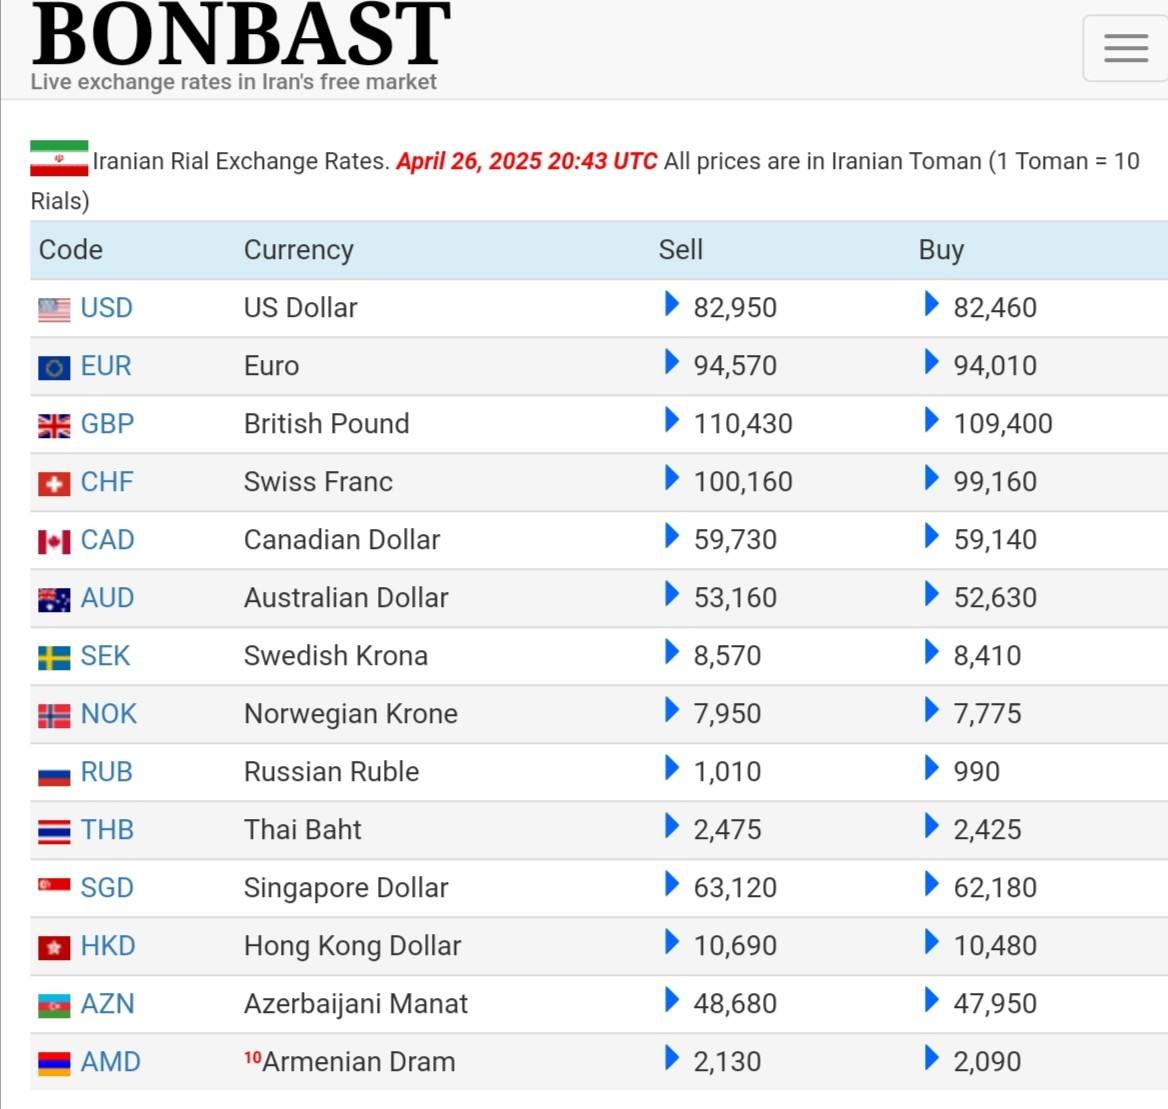Click the blue arrow beside EUR sell 94,570

pyautogui.click(x=672, y=362)
